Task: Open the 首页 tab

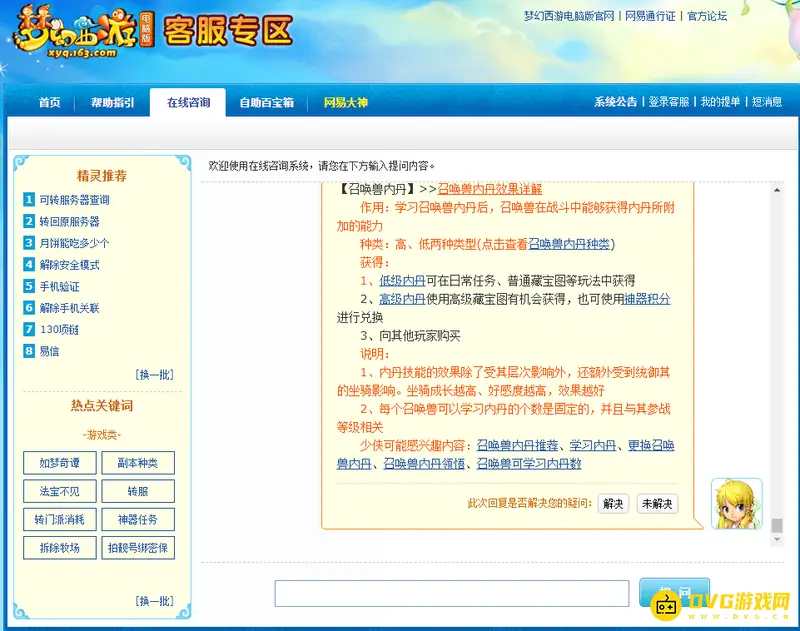Action: coord(49,103)
